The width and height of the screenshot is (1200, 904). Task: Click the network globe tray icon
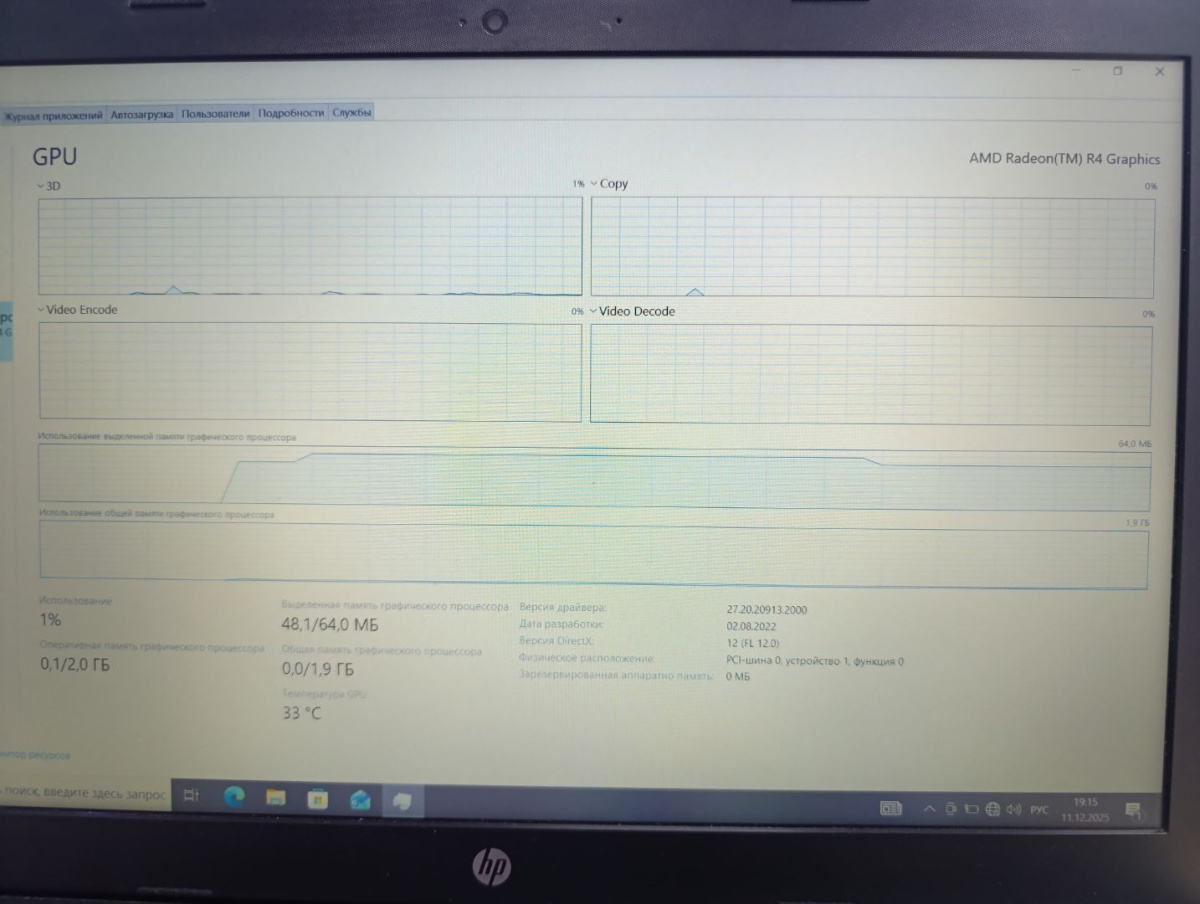point(992,809)
